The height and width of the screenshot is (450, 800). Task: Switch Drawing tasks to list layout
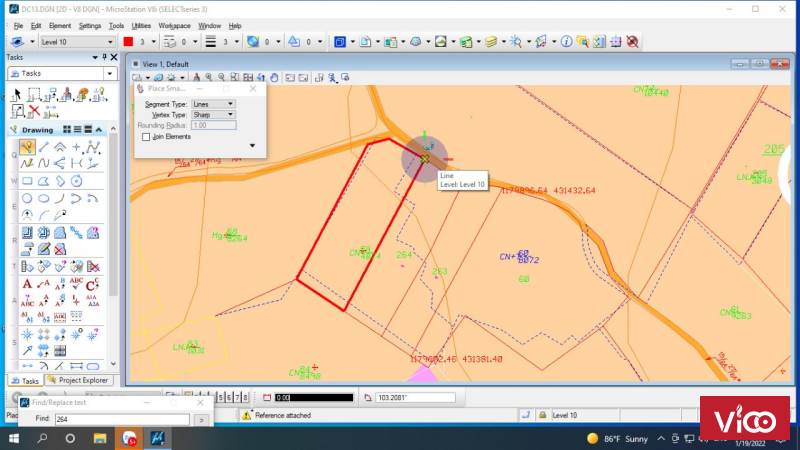(78, 130)
